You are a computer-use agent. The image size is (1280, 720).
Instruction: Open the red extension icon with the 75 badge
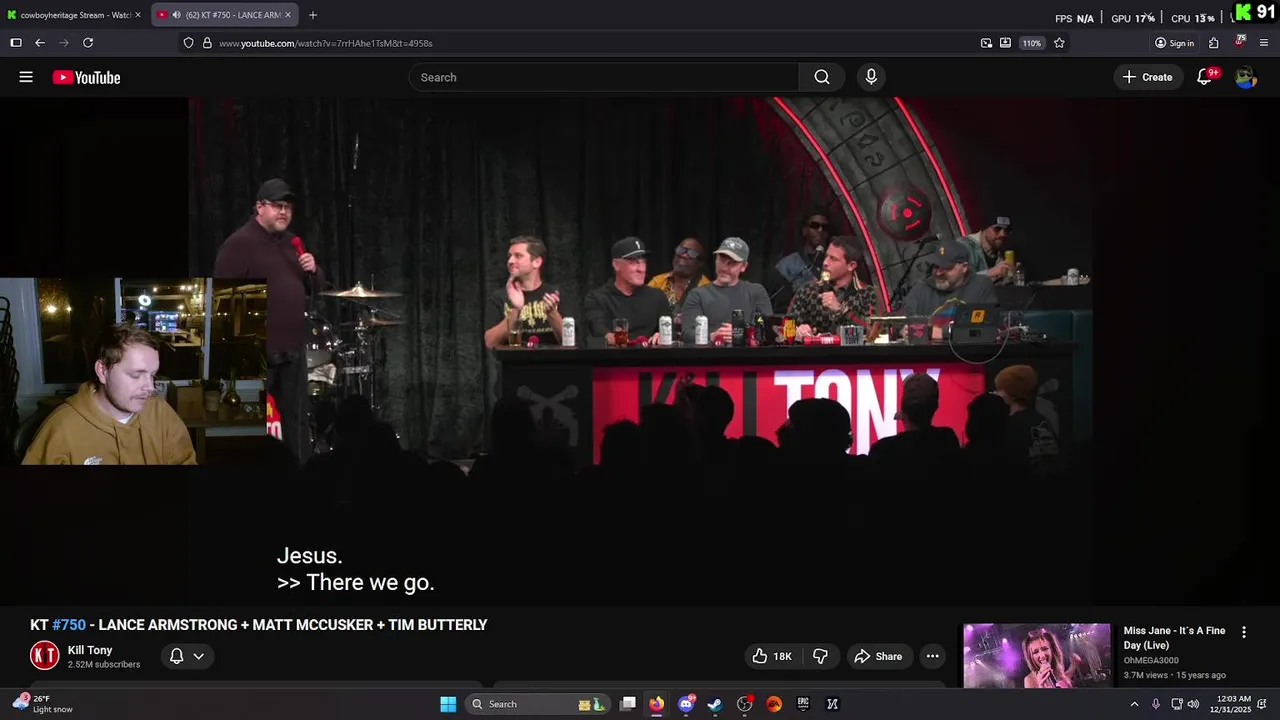click(x=1240, y=42)
